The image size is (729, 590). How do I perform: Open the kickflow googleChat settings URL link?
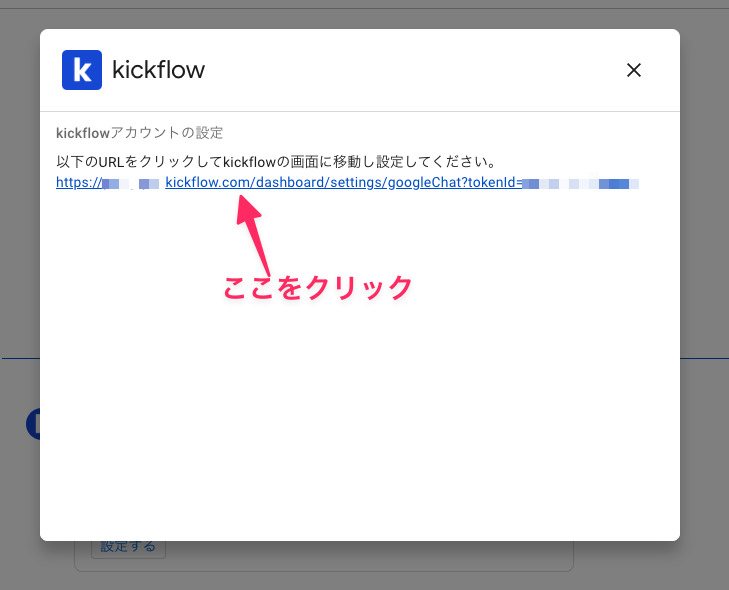347,183
